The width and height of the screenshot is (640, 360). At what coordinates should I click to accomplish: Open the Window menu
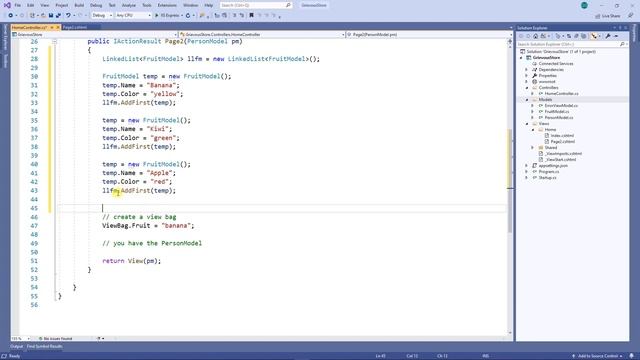click(190, 5)
